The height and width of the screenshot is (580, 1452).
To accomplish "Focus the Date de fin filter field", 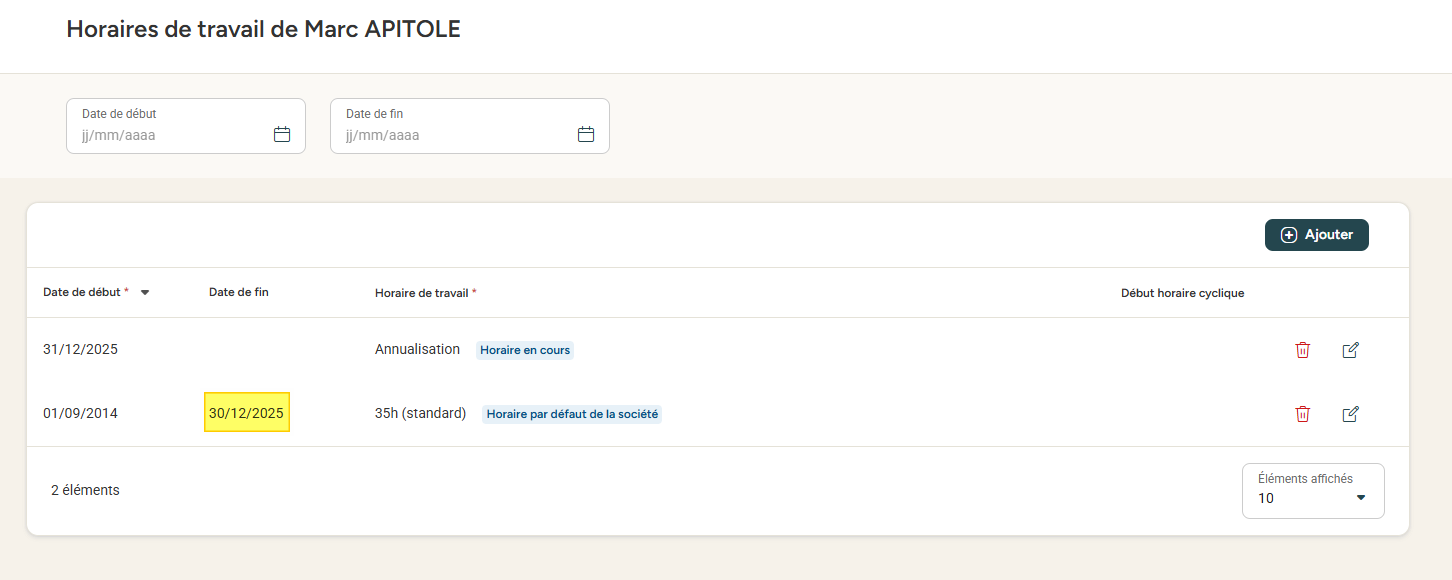I will pyautogui.click(x=455, y=135).
